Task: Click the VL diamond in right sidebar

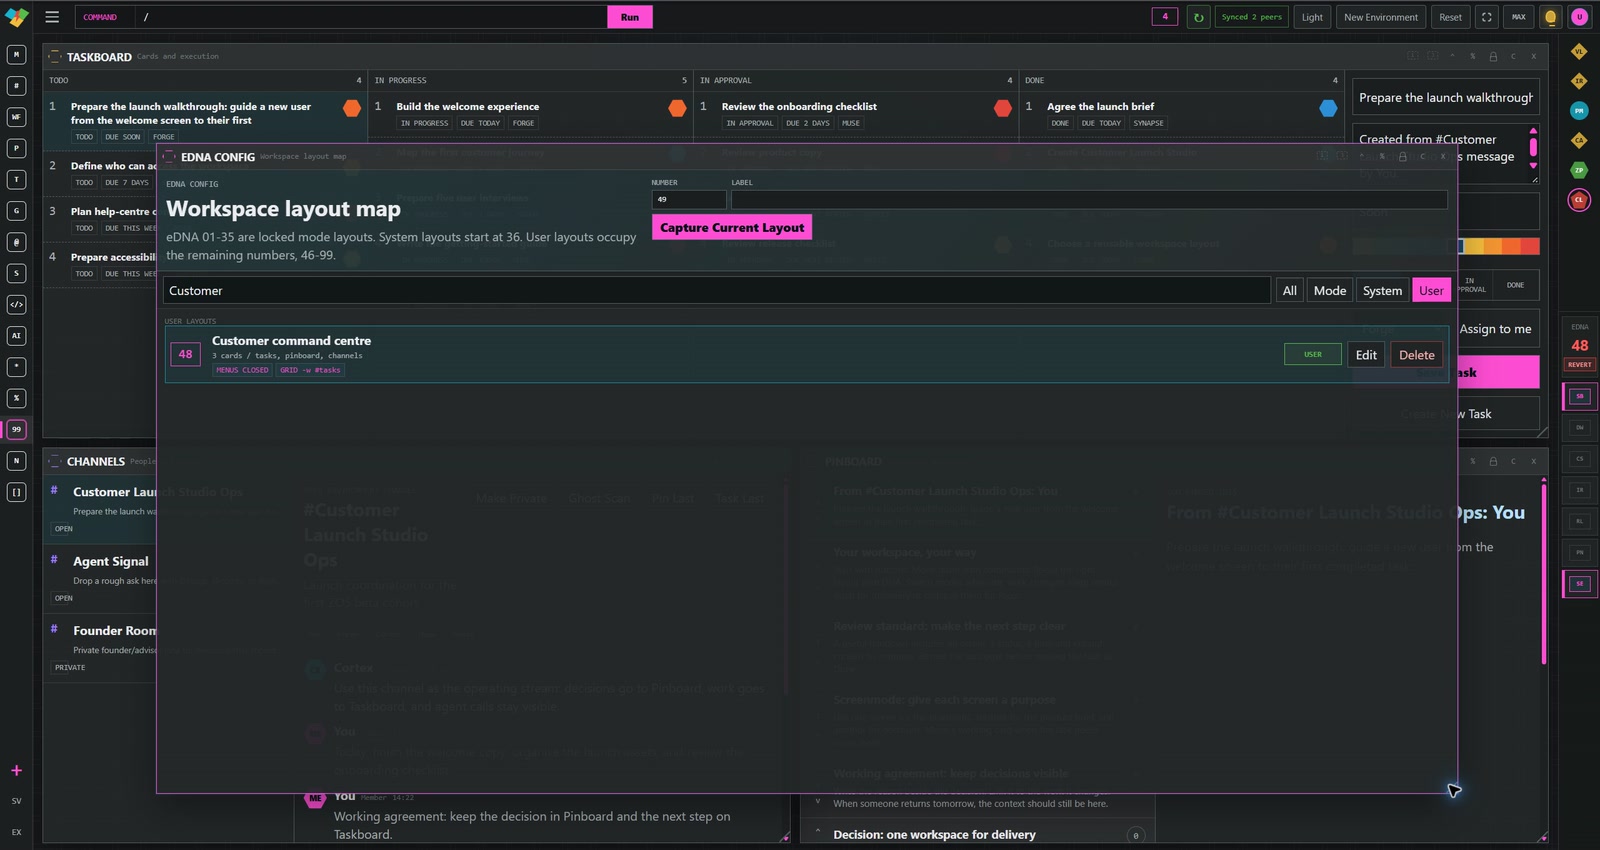Action: click(1579, 51)
